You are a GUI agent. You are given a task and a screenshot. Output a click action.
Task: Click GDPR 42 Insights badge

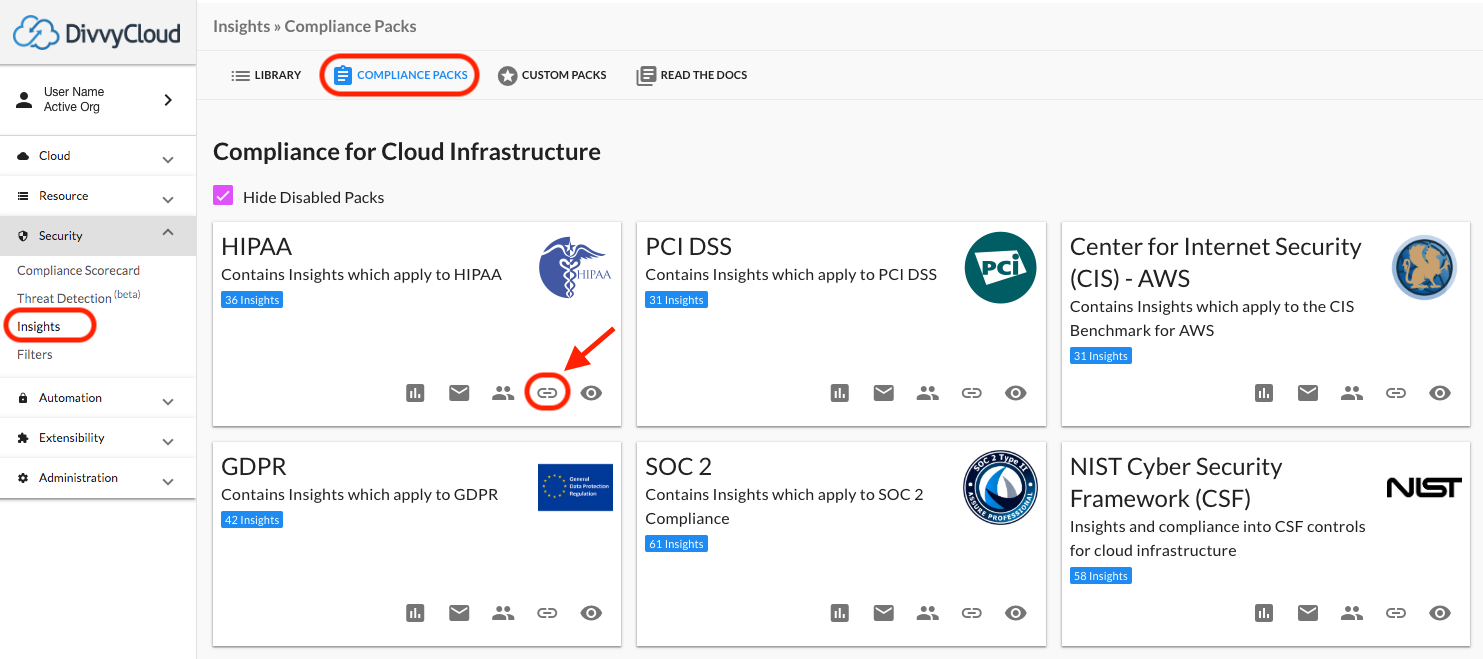252,520
